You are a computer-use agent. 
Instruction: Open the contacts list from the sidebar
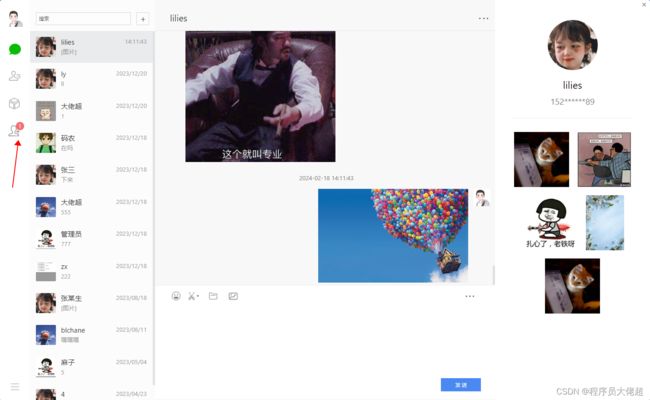point(15,76)
